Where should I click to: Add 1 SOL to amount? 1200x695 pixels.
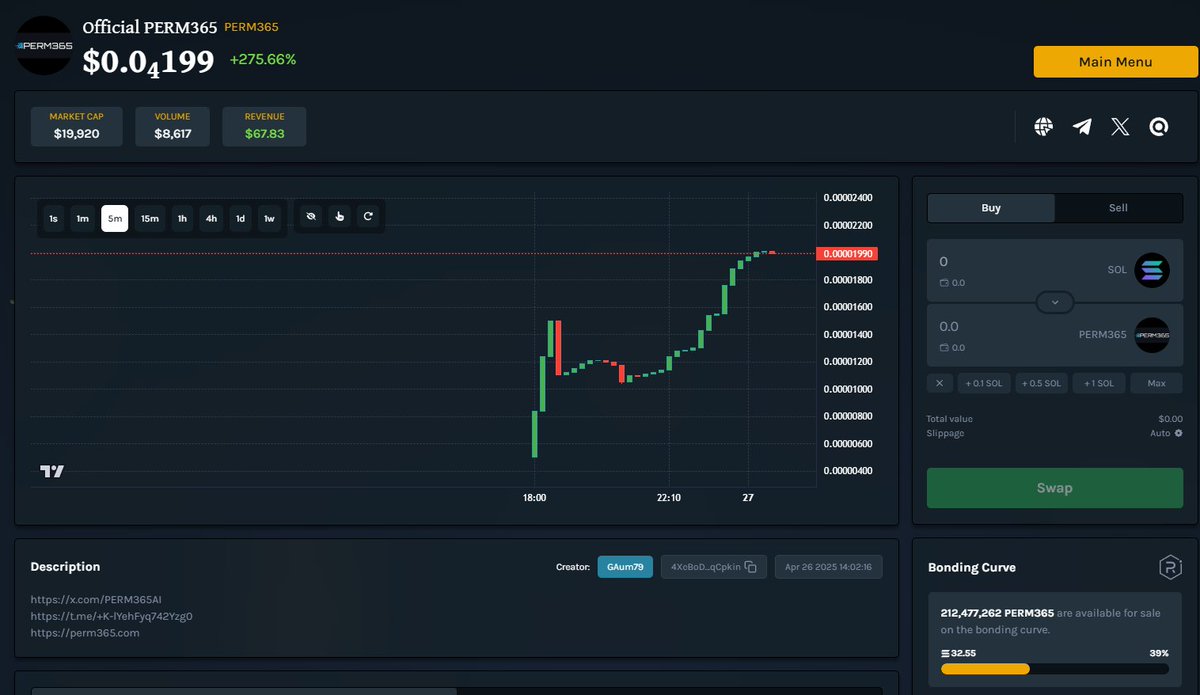click(1098, 383)
